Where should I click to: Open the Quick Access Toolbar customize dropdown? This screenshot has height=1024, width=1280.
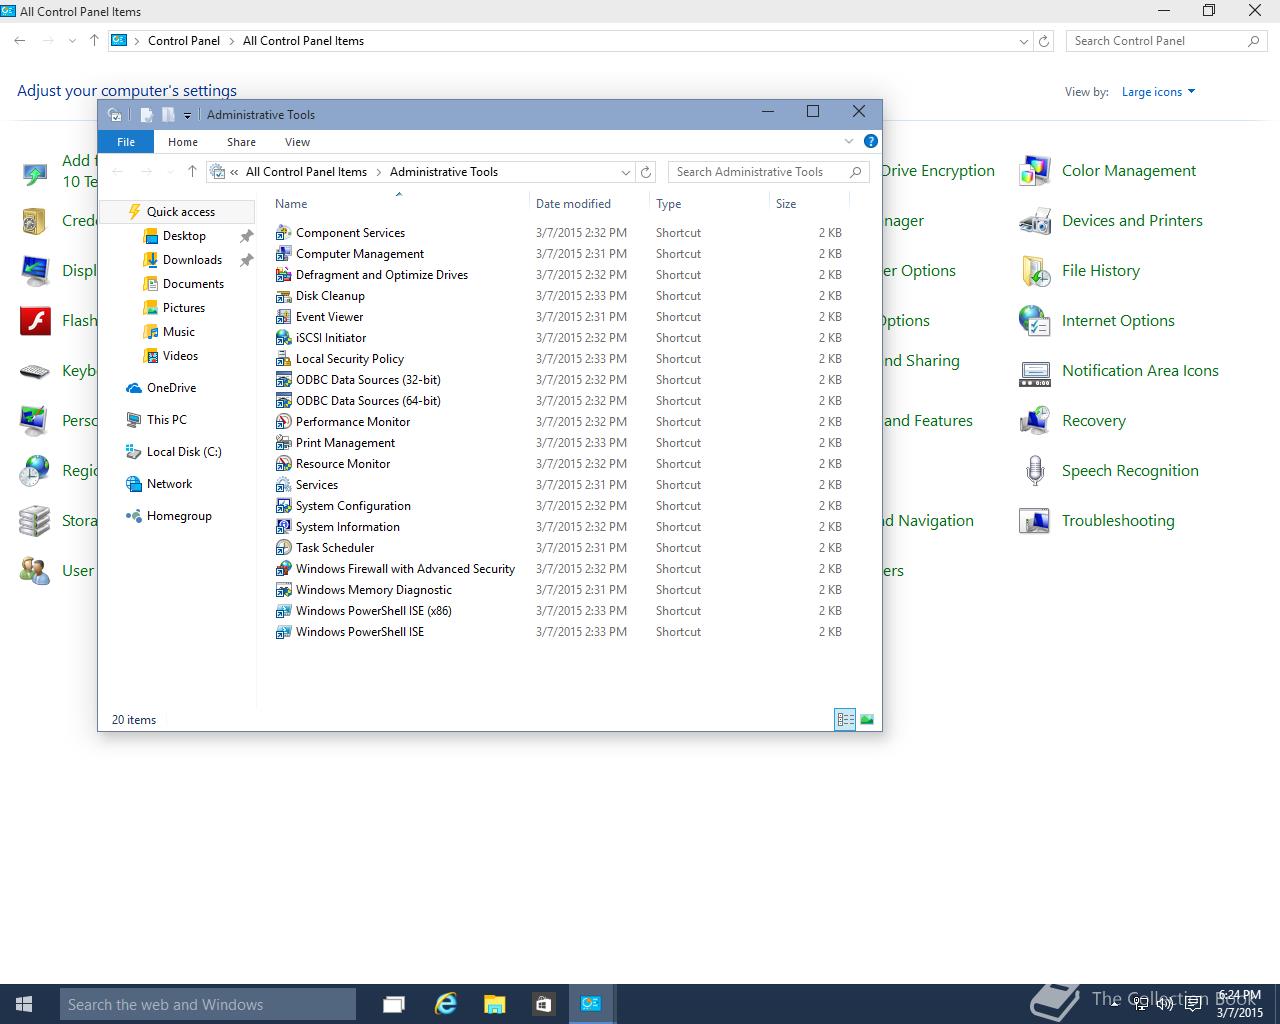[187, 115]
